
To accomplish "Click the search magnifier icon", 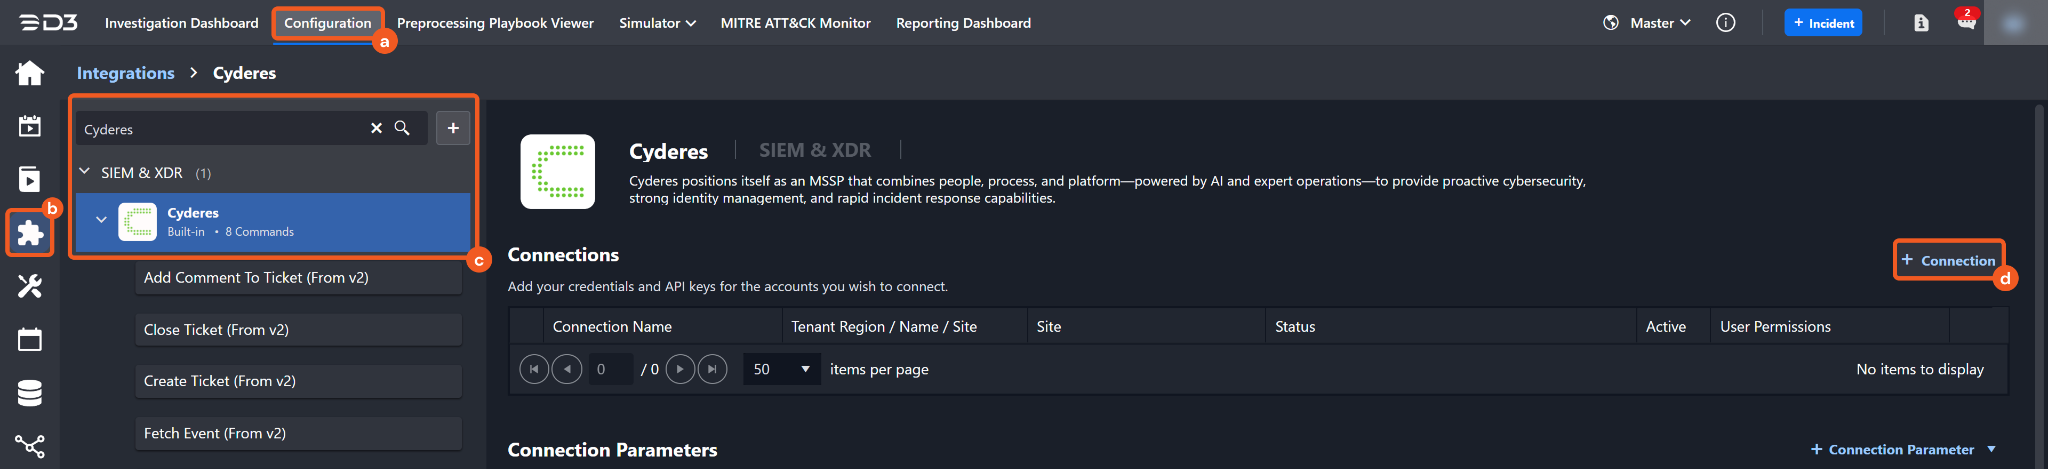I will (402, 128).
